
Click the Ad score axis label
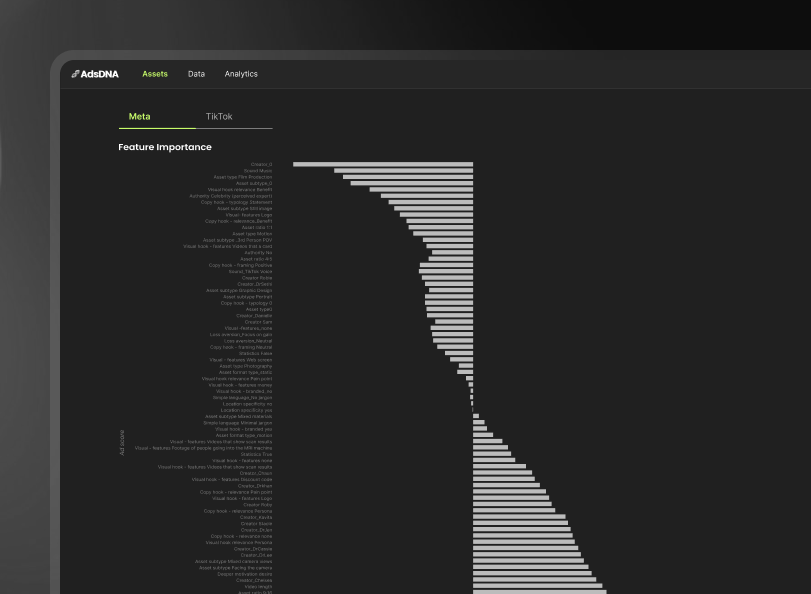[122, 443]
